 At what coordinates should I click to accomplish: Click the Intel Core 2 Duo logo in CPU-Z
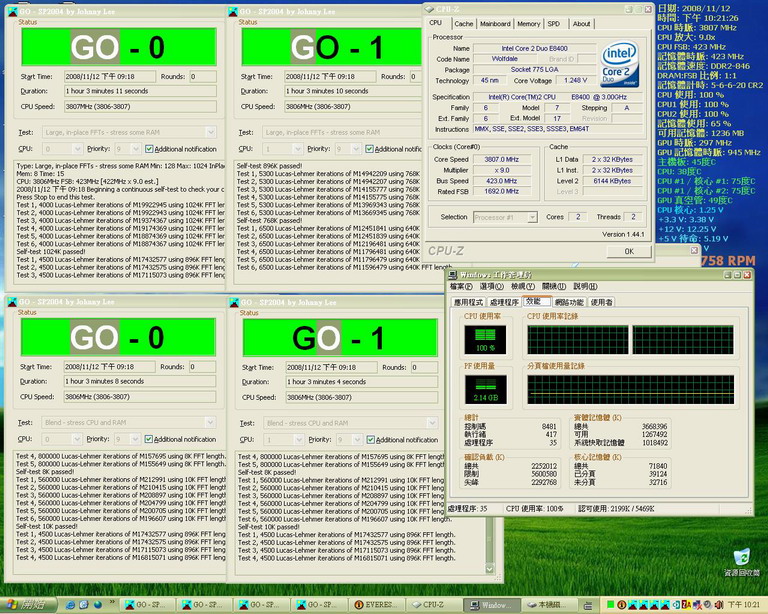(x=620, y=64)
